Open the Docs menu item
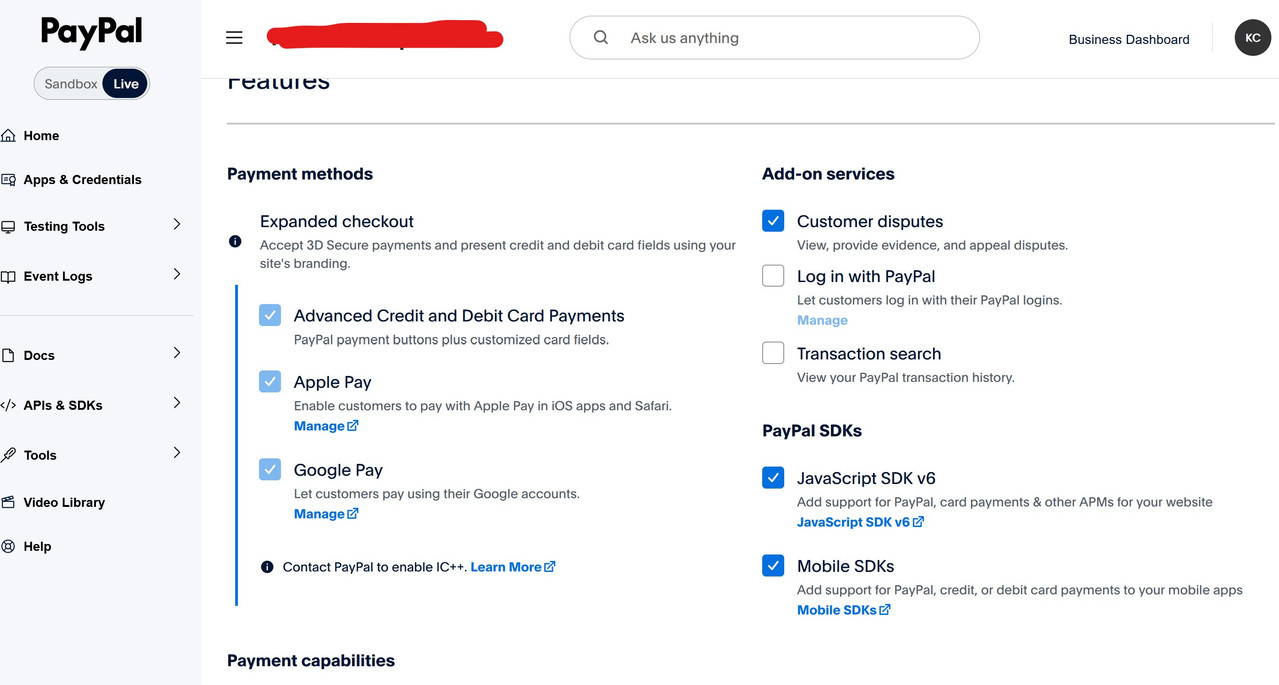 point(39,356)
